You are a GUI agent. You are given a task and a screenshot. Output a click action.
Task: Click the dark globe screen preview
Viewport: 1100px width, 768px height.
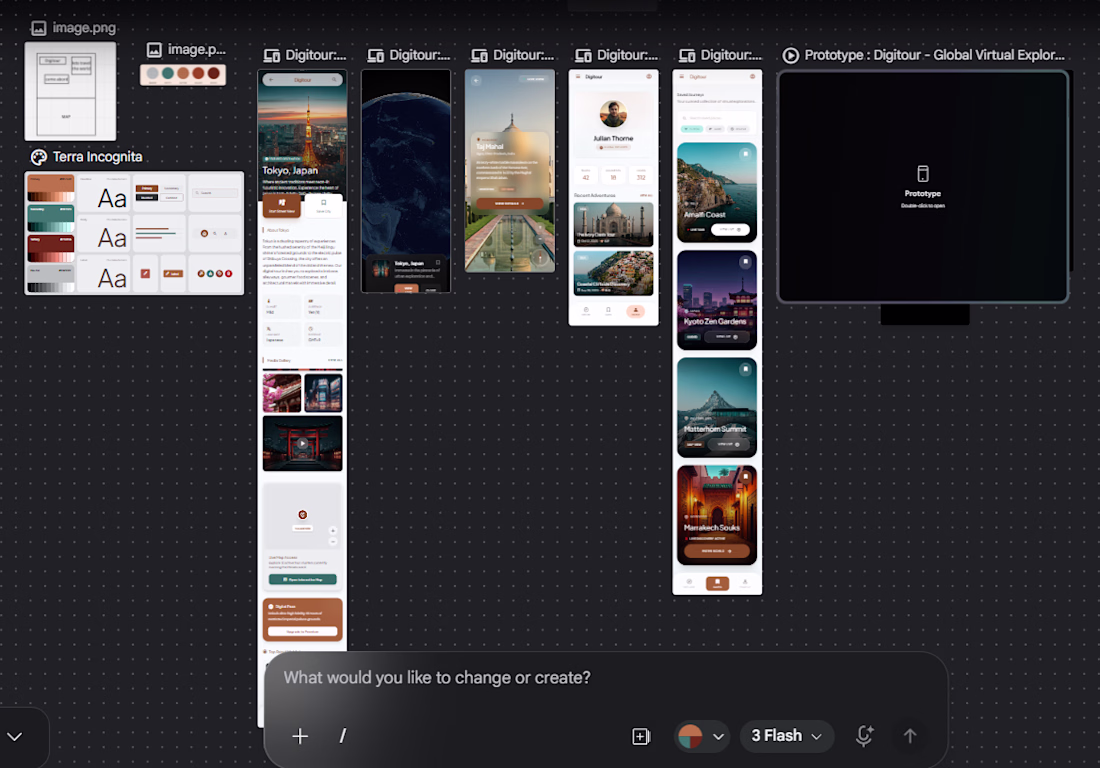coord(406,180)
